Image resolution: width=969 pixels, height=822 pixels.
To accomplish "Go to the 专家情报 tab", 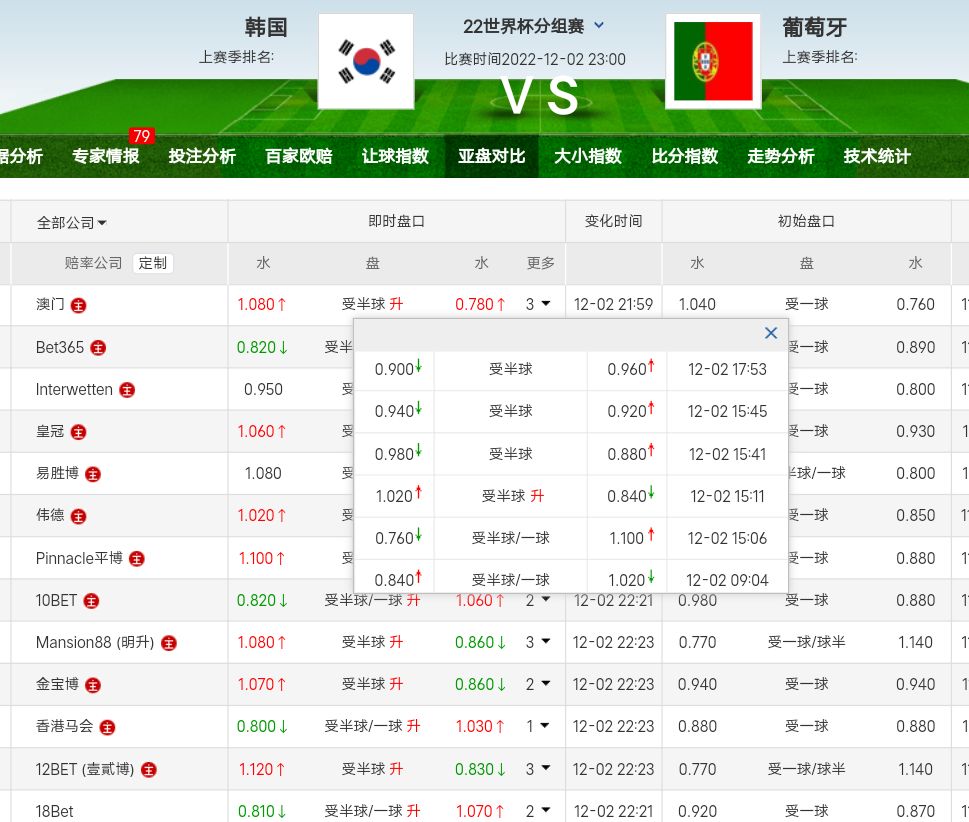I will (105, 156).
